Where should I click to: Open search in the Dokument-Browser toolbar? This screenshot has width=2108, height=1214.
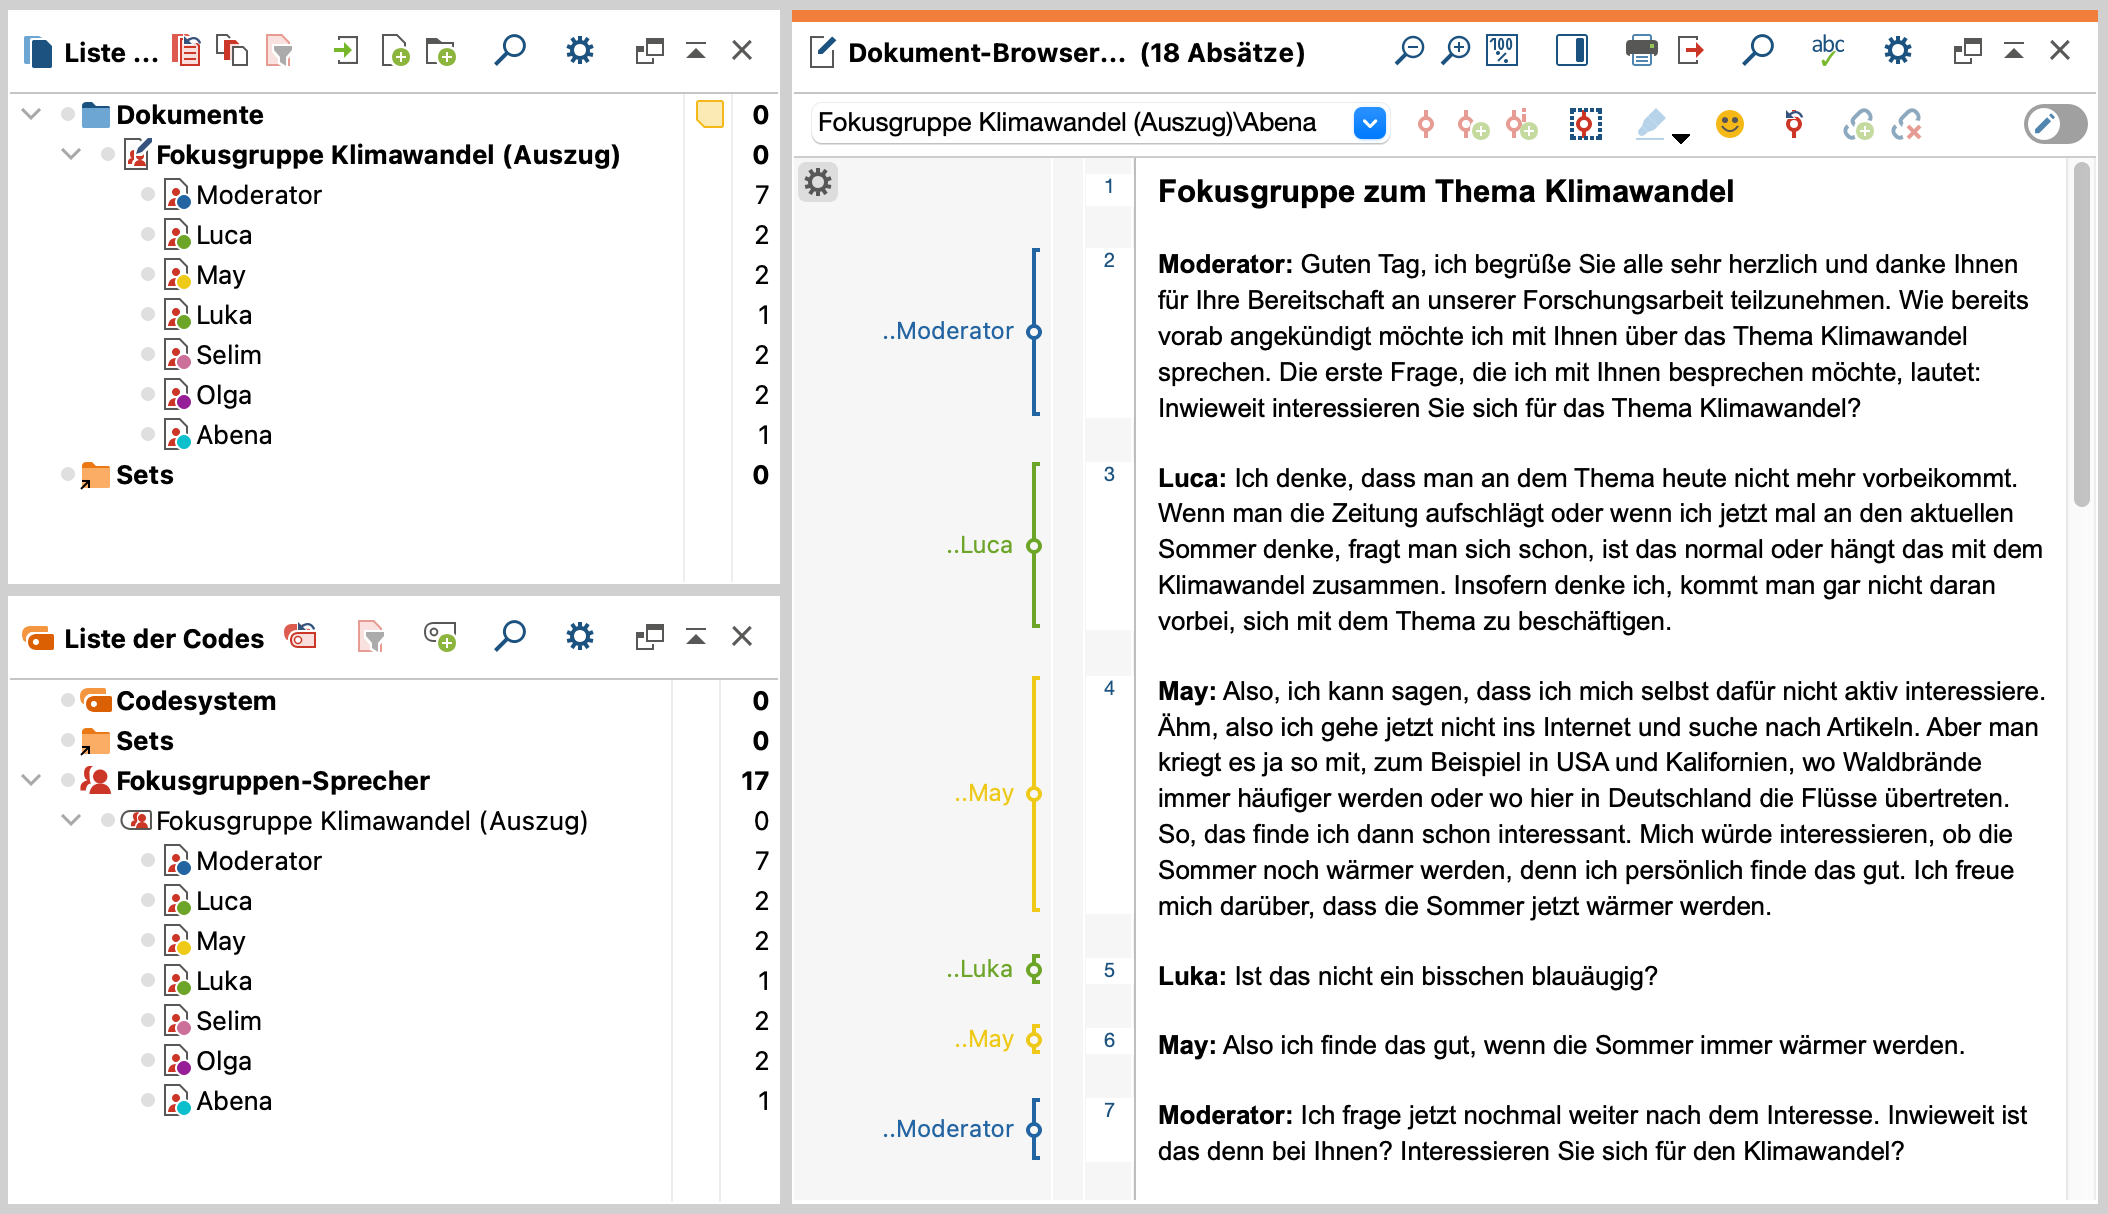point(1757,50)
